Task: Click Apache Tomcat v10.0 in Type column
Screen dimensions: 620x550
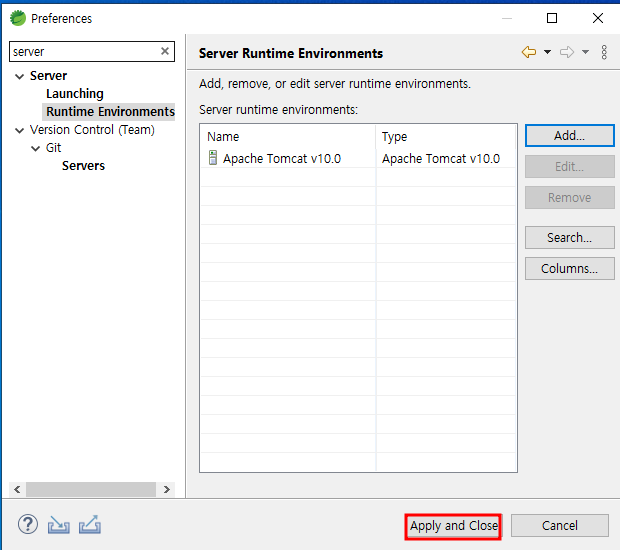Action: [x=441, y=159]
